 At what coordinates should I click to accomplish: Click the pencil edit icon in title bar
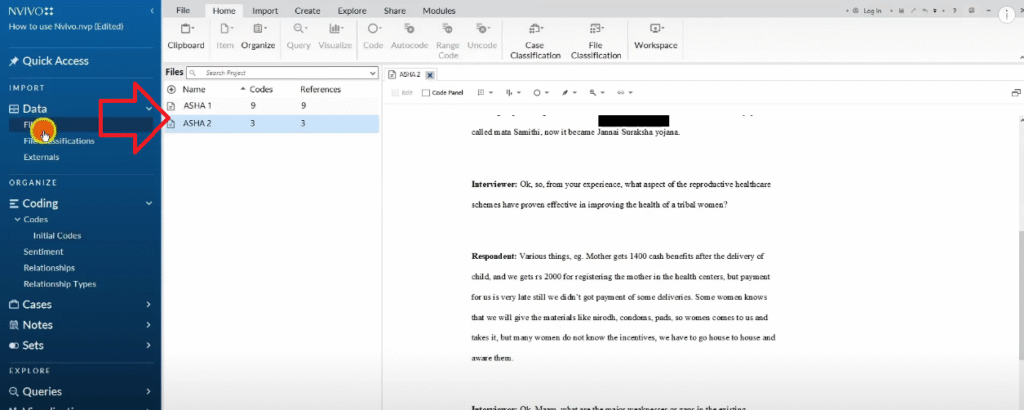click(x=913, y=10)
